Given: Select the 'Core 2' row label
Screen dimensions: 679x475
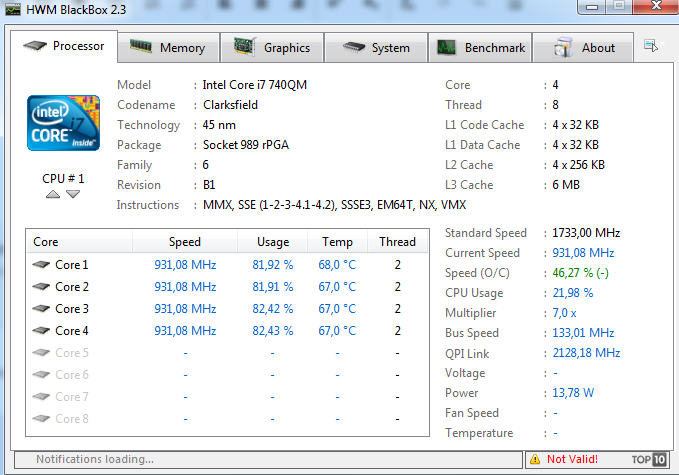Looking at the screenshot, I should click(71, 287).
